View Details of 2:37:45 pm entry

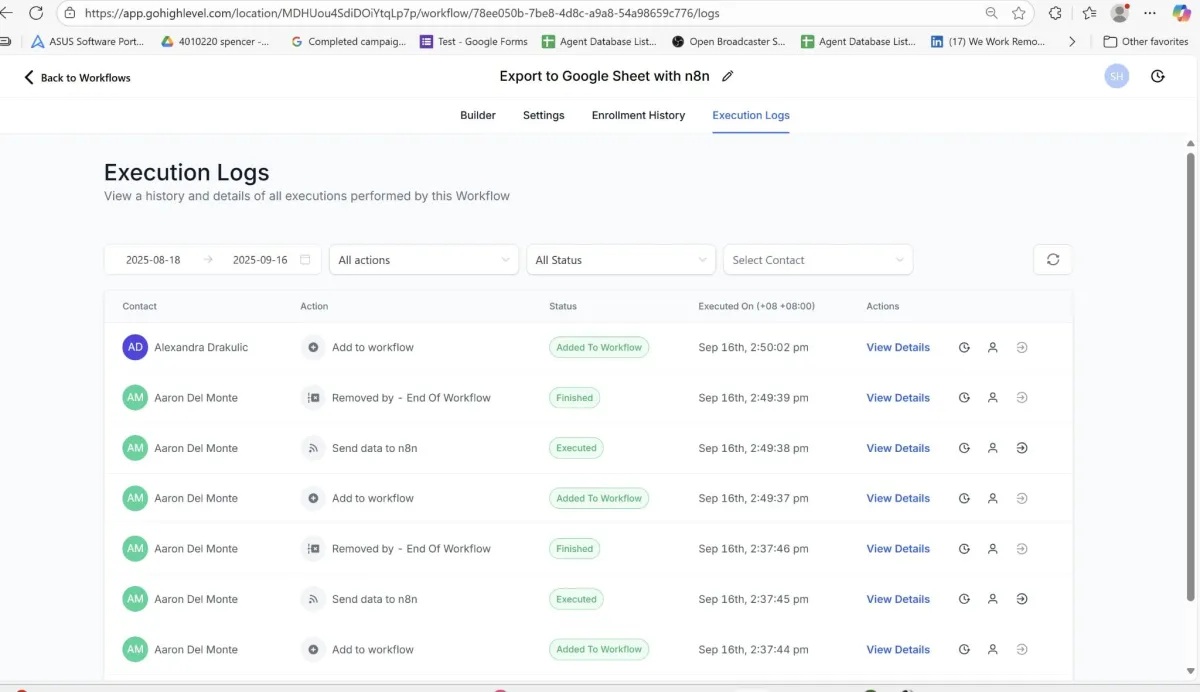pyautogui.click(x=898, y=599)
